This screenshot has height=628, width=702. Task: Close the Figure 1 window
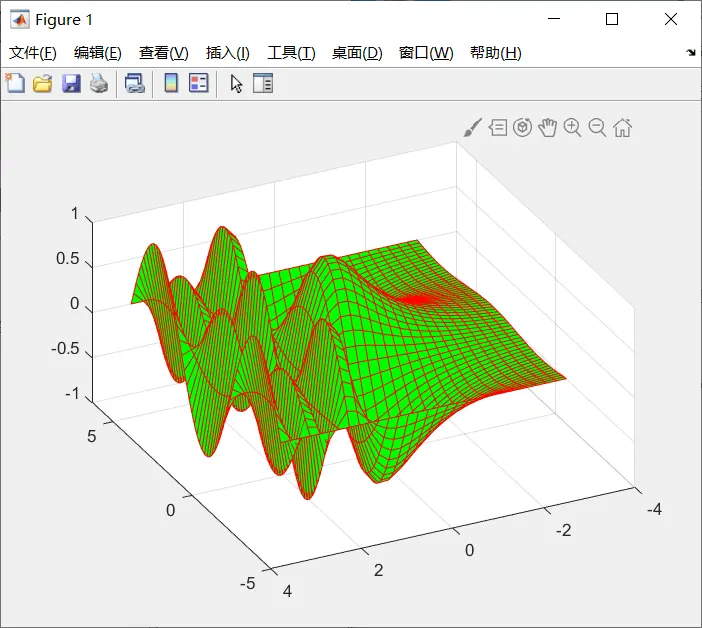[671, 19]
